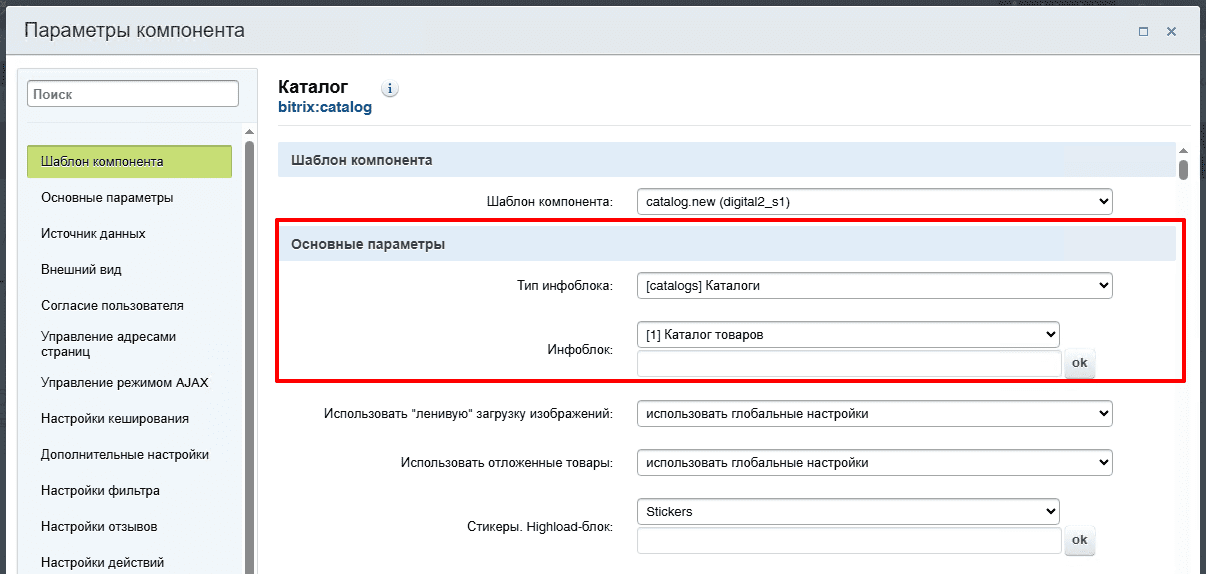Viewport: 1206px width, 574px height.
Task: Select Основные параметры in sidebar
Action: tap(107, 197)
